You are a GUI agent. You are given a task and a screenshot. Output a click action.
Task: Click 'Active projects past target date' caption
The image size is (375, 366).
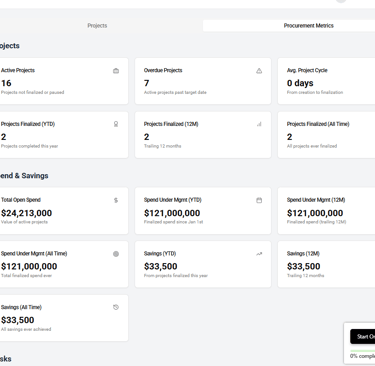click(x=175, y=92)
